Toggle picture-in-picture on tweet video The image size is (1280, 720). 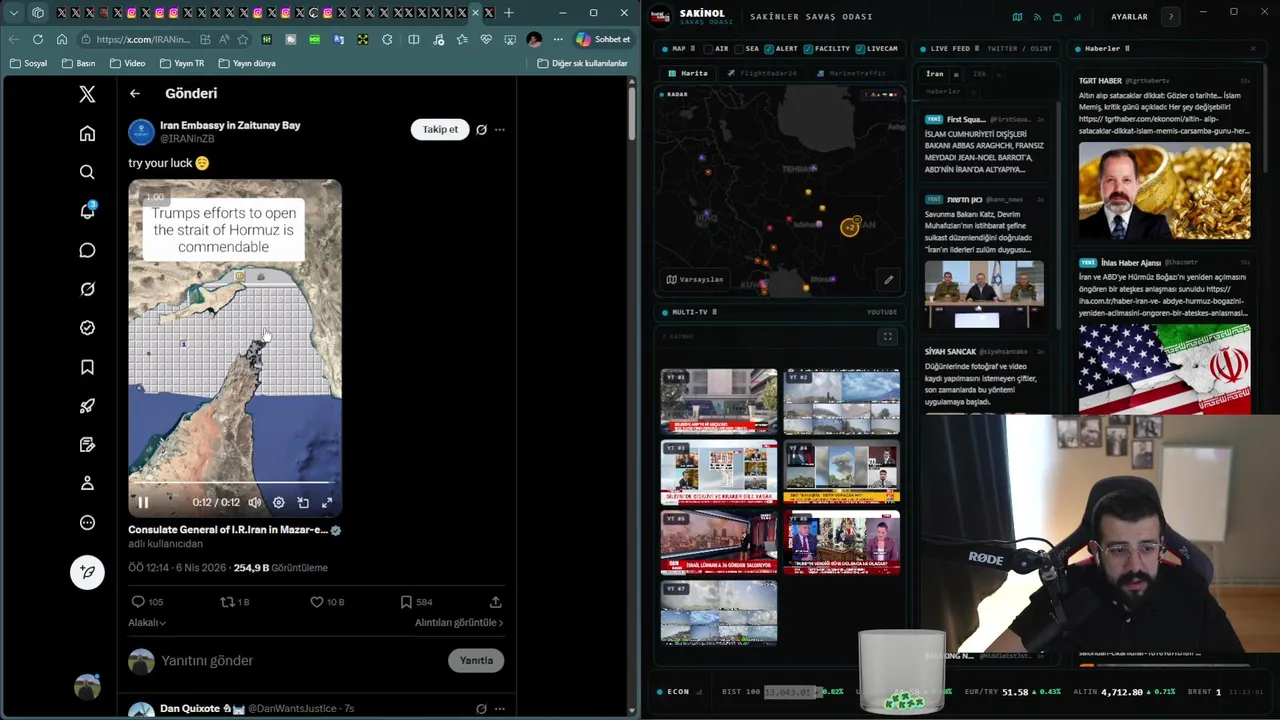[303, 502]
